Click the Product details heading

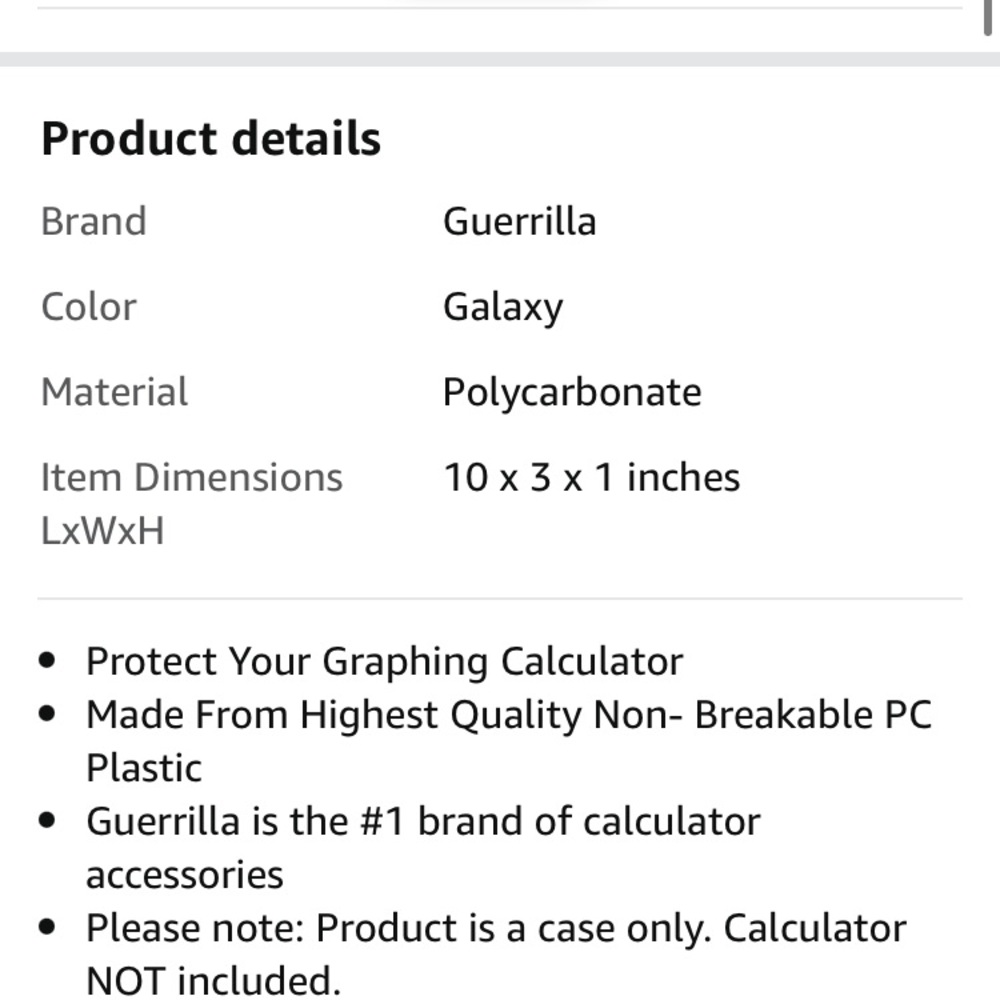(x=211, y=139)
